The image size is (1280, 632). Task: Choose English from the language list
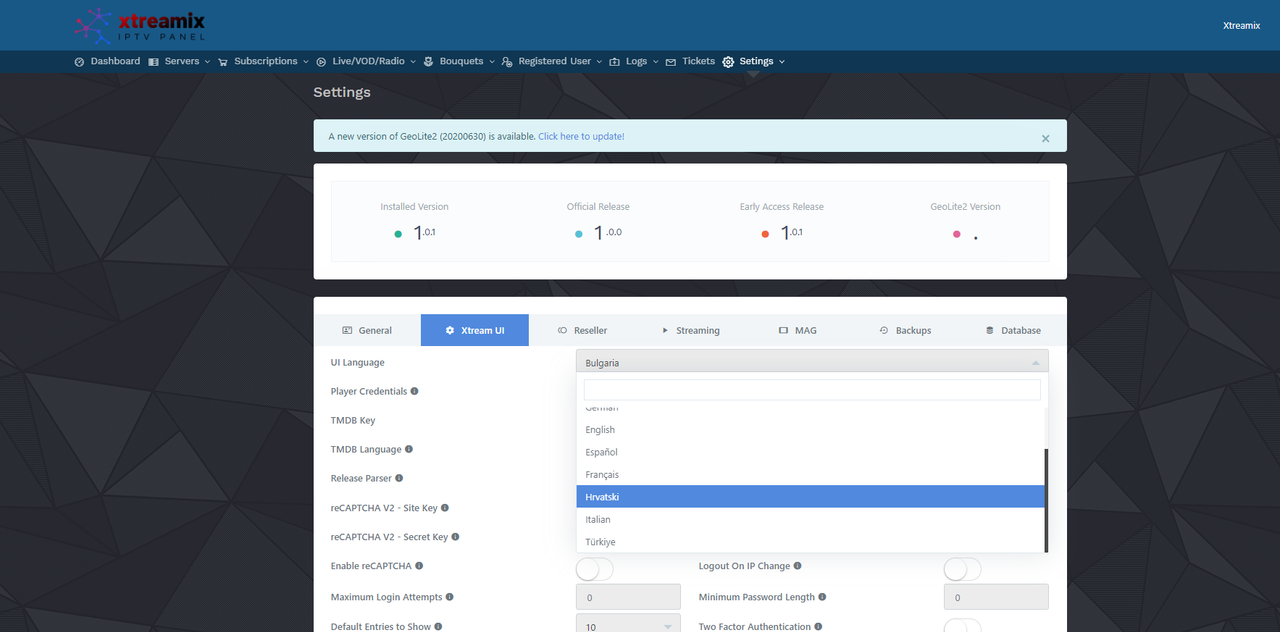[x=811, y=430]
